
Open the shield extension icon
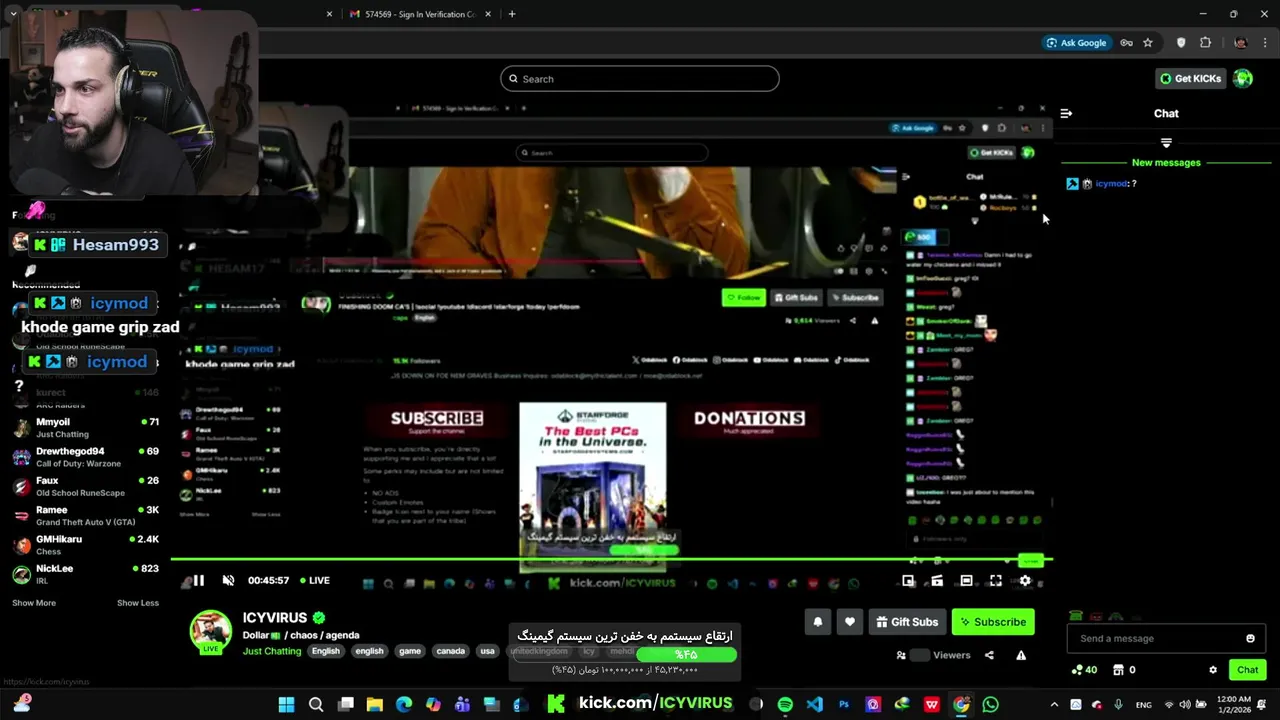1181,43
